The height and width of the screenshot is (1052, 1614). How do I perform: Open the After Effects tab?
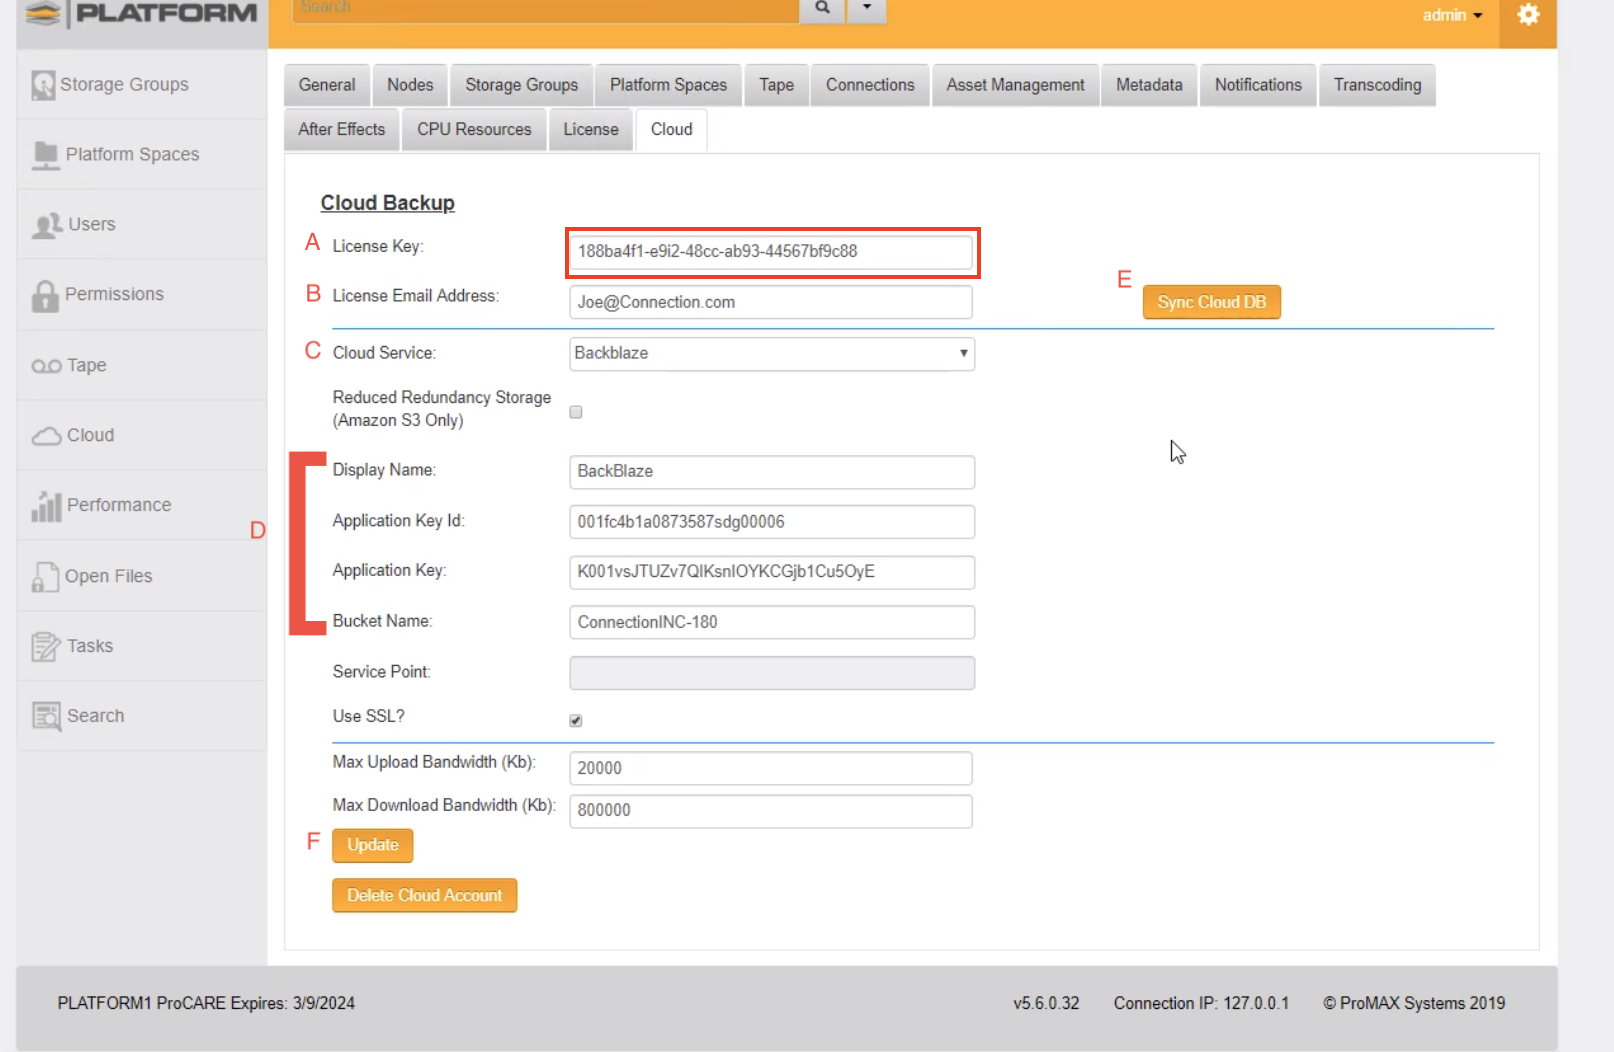click(x=342, y=130)
